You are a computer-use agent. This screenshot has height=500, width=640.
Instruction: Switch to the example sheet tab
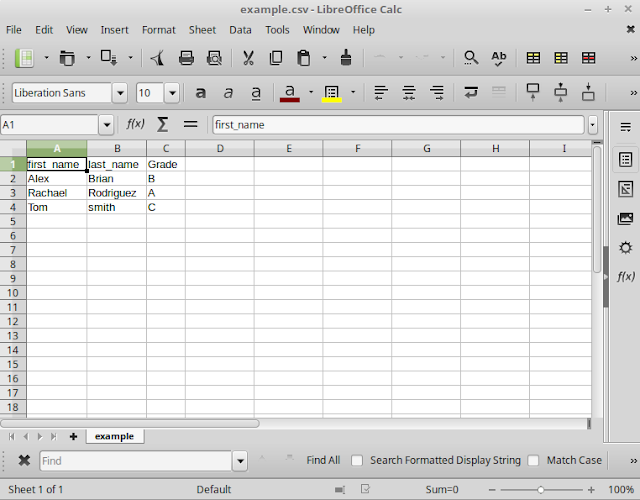[x=114, y=436]
